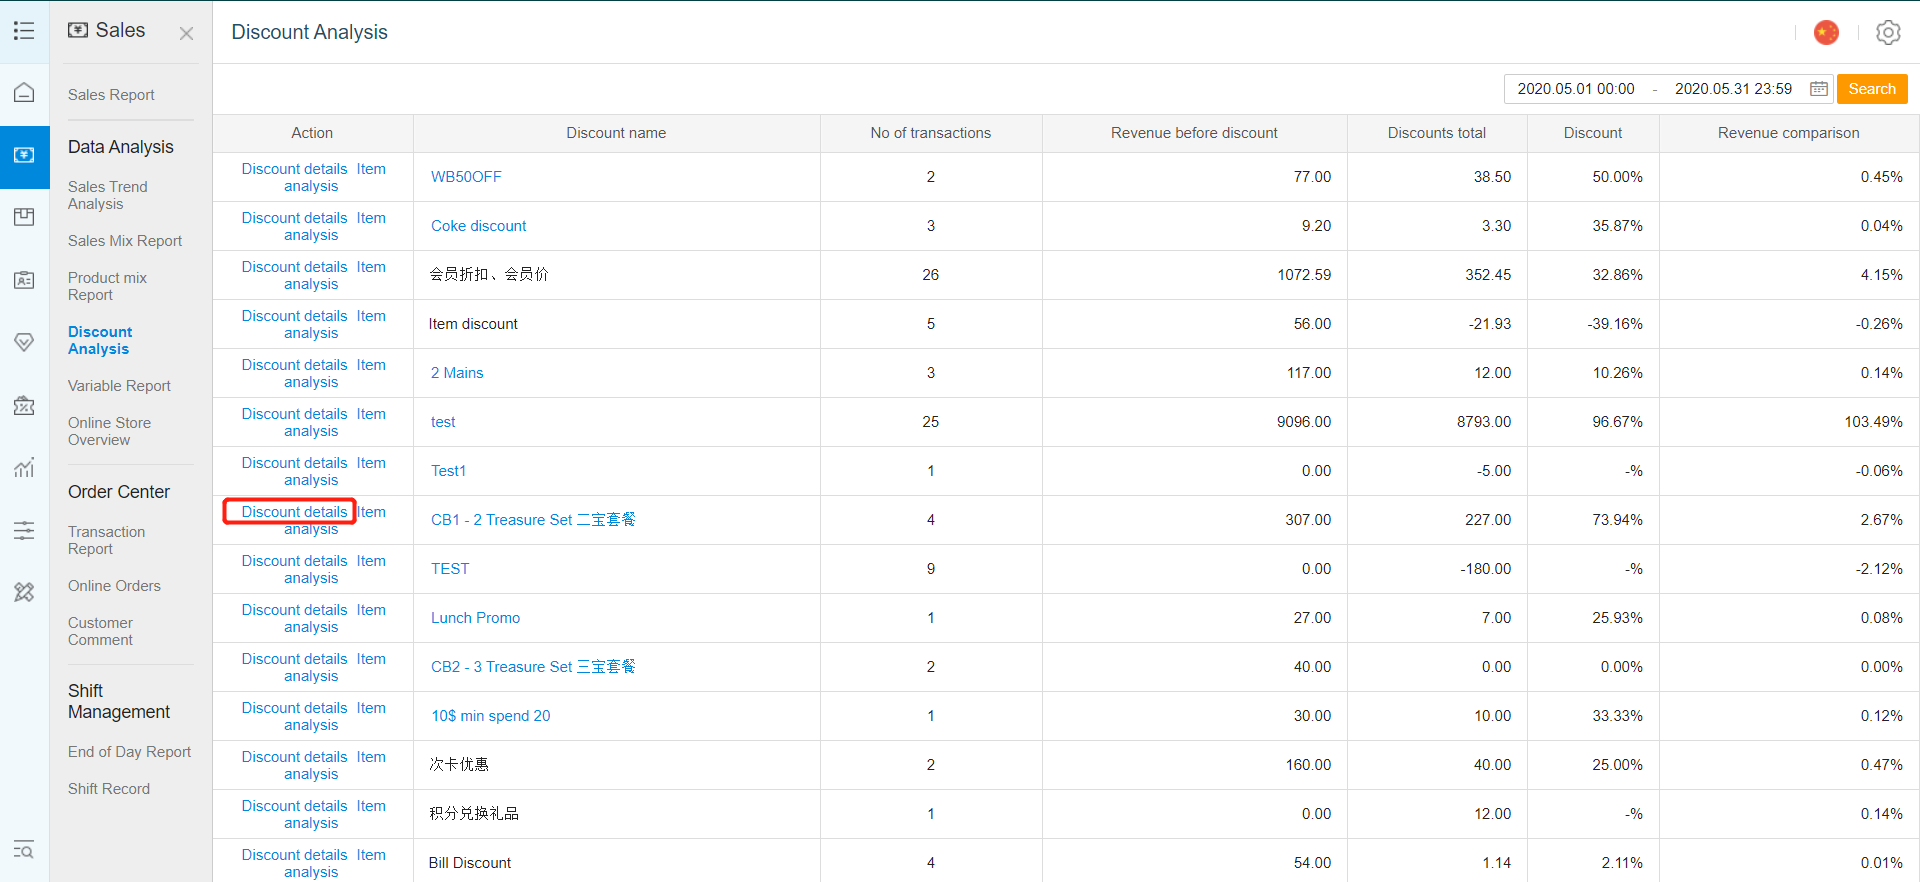Open Sales Mix Report menu item
This screenshot has height=882, width=1920.
coord(125,241)
